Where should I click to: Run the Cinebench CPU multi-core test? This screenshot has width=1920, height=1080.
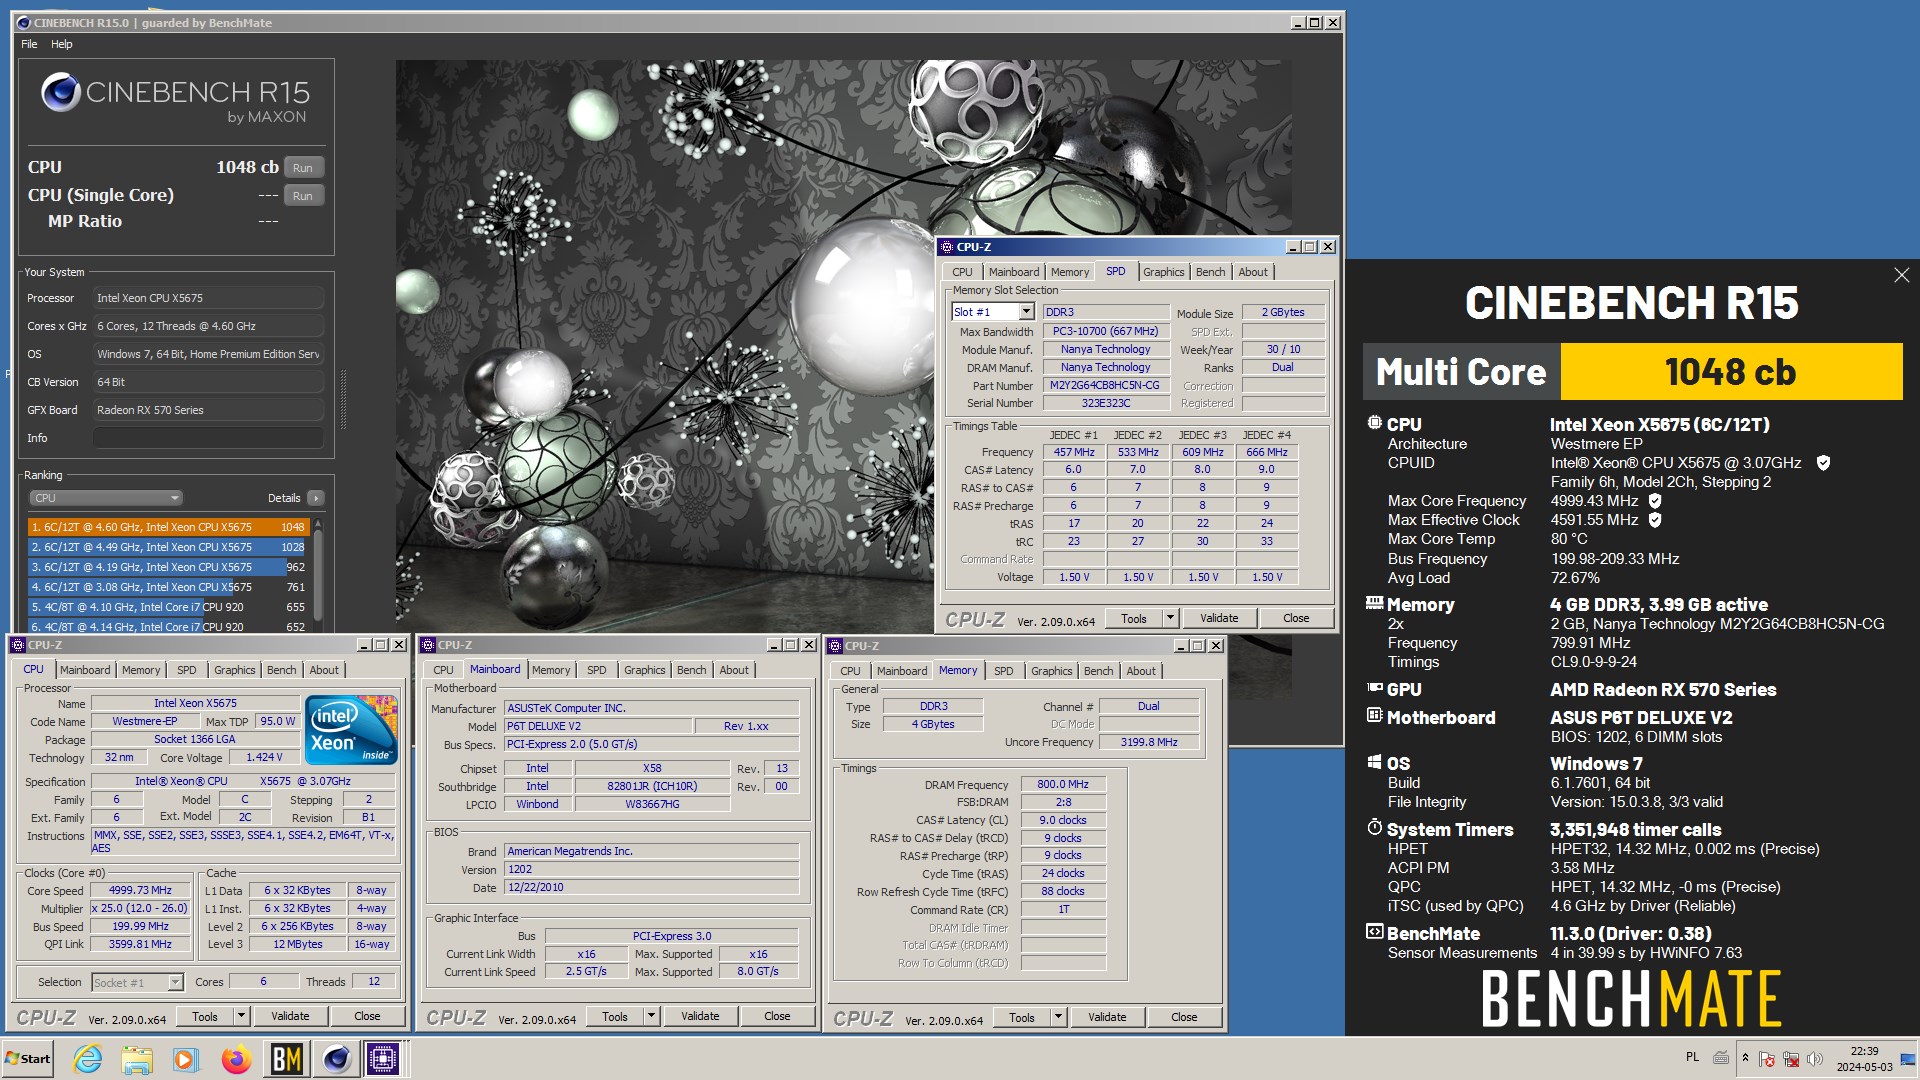coord(304,168)
